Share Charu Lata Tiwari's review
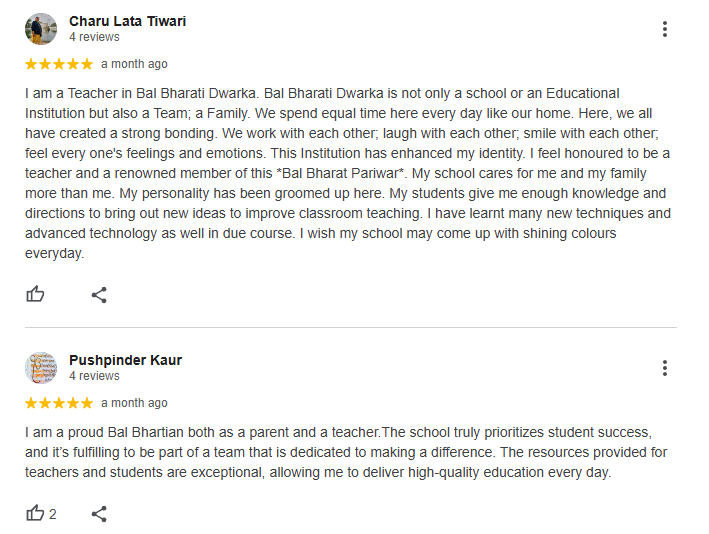 pyautogui.click(x=99, y=295)
